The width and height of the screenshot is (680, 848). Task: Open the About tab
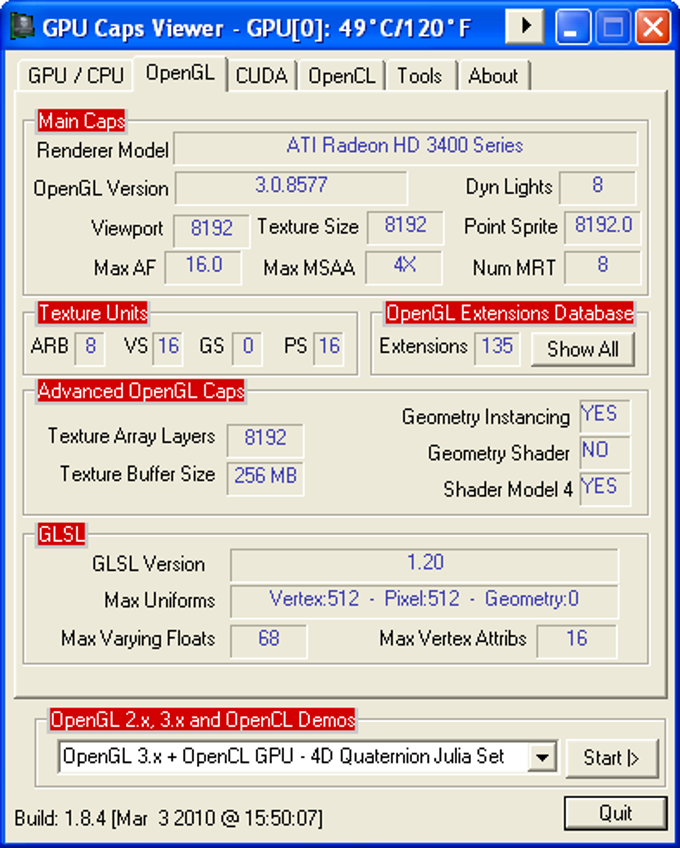(493, 76)
